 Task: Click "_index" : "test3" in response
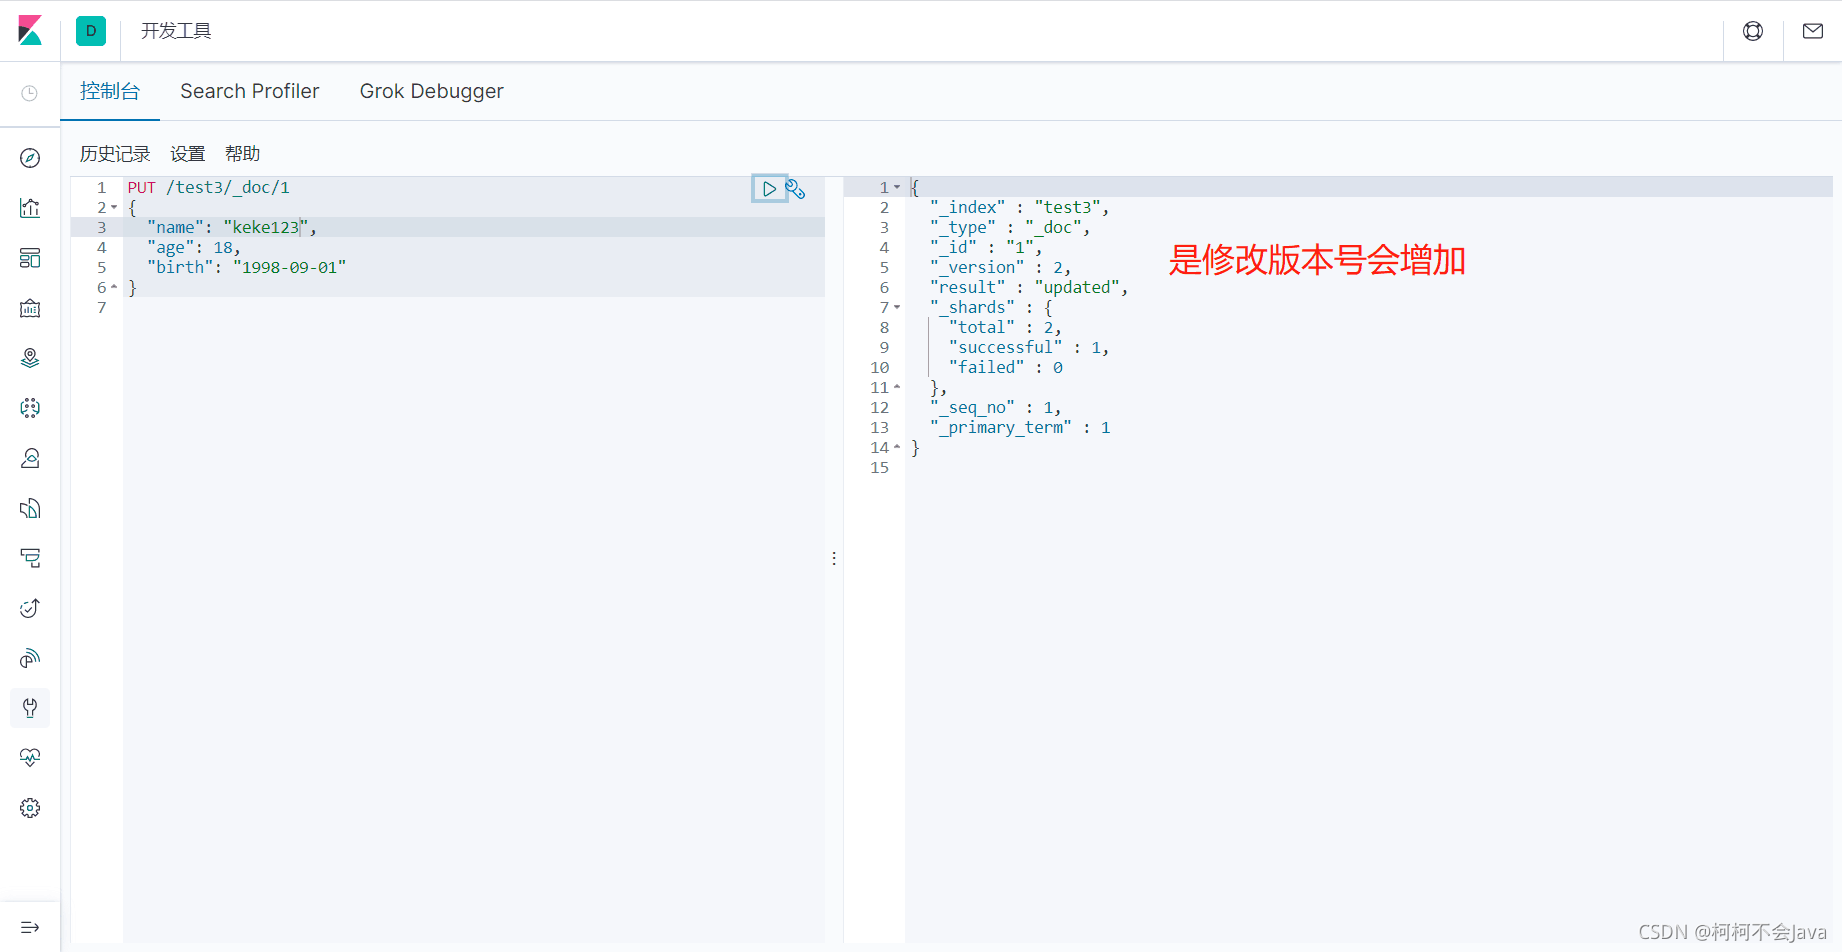click(1019, 207)
